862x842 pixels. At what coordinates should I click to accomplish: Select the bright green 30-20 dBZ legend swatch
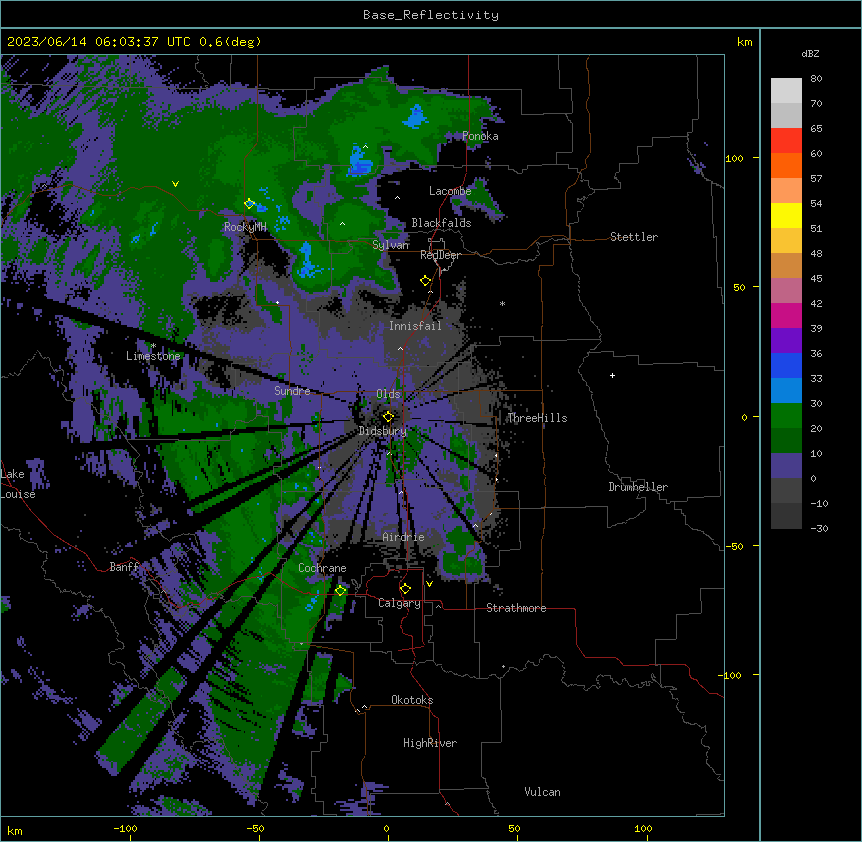tap(786, 416)
